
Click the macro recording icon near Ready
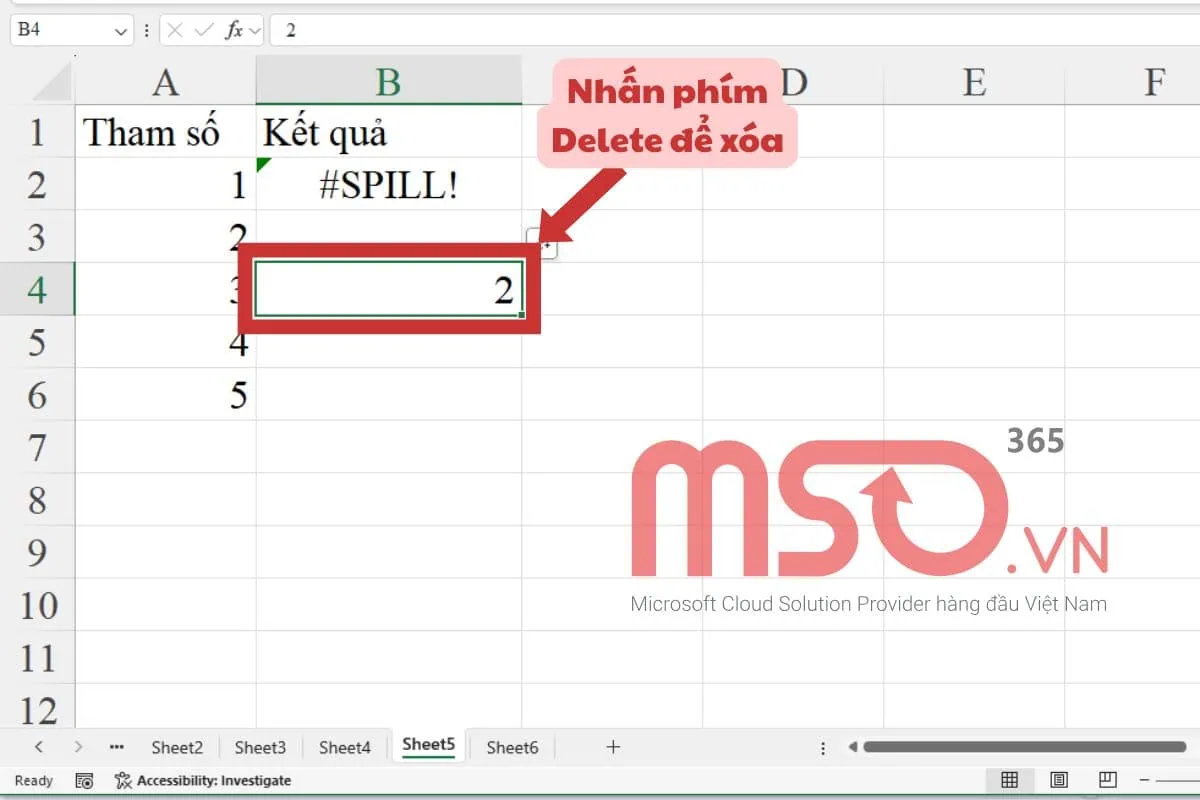(85, 780)
